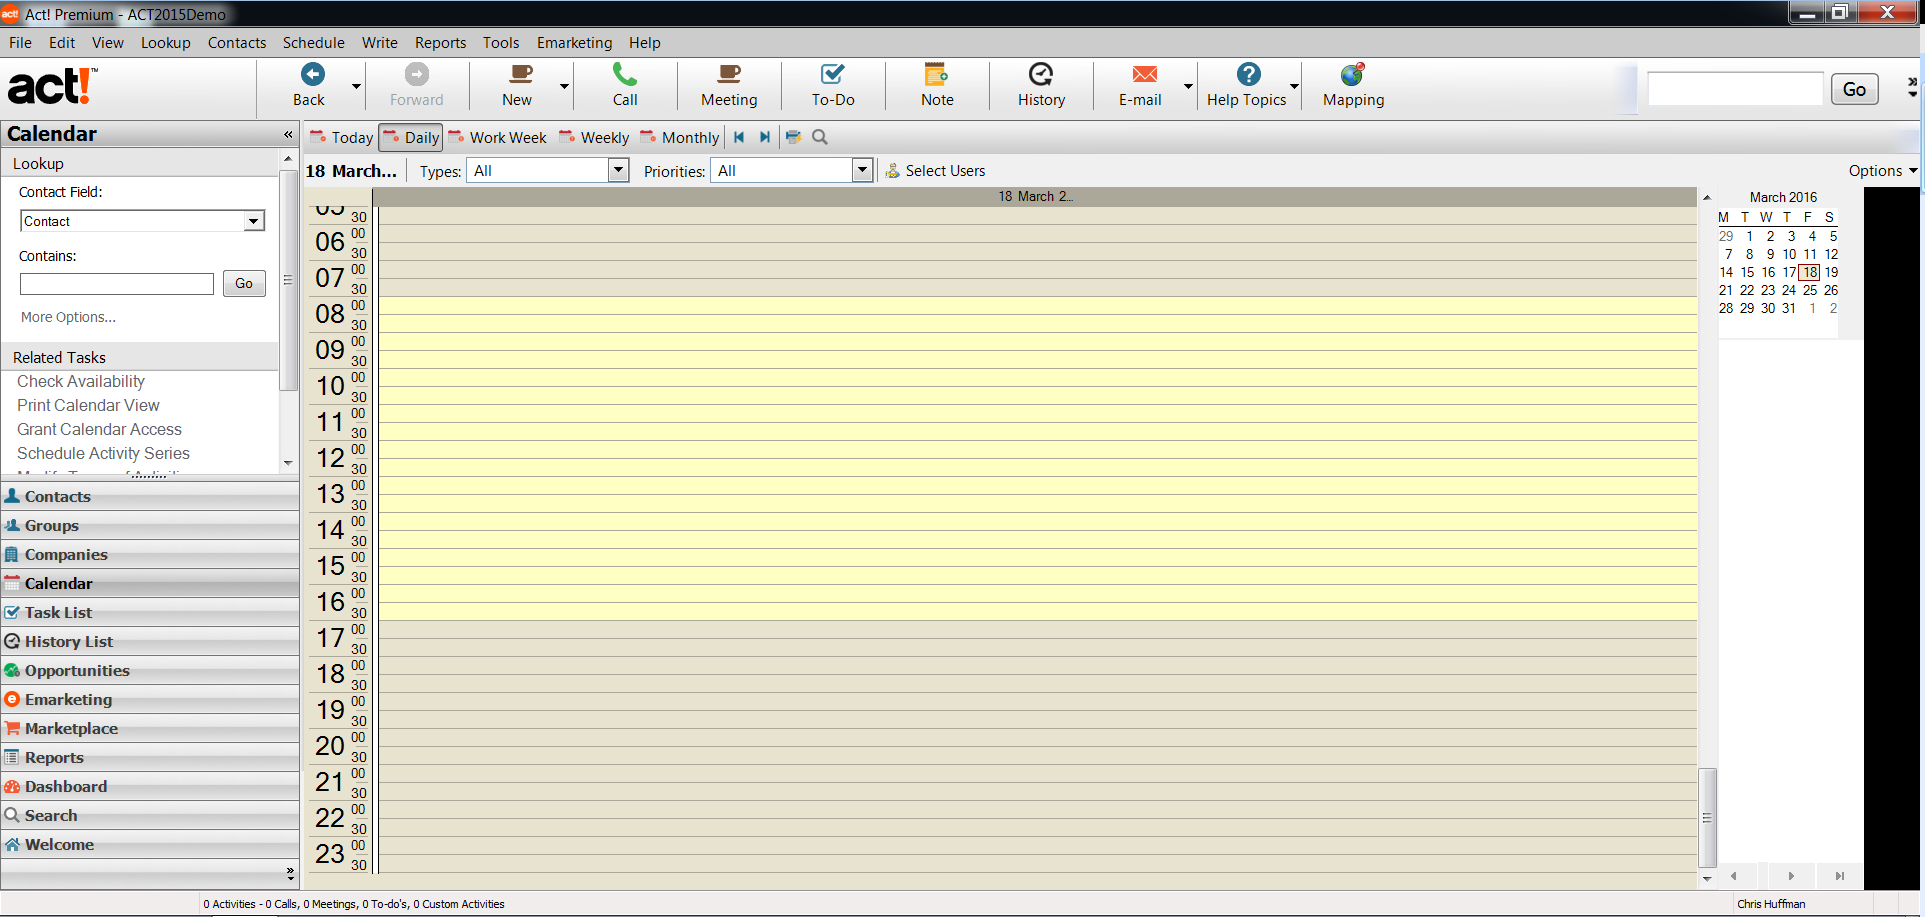
Task: Click the Call phone icon
Action: (625, 74)
